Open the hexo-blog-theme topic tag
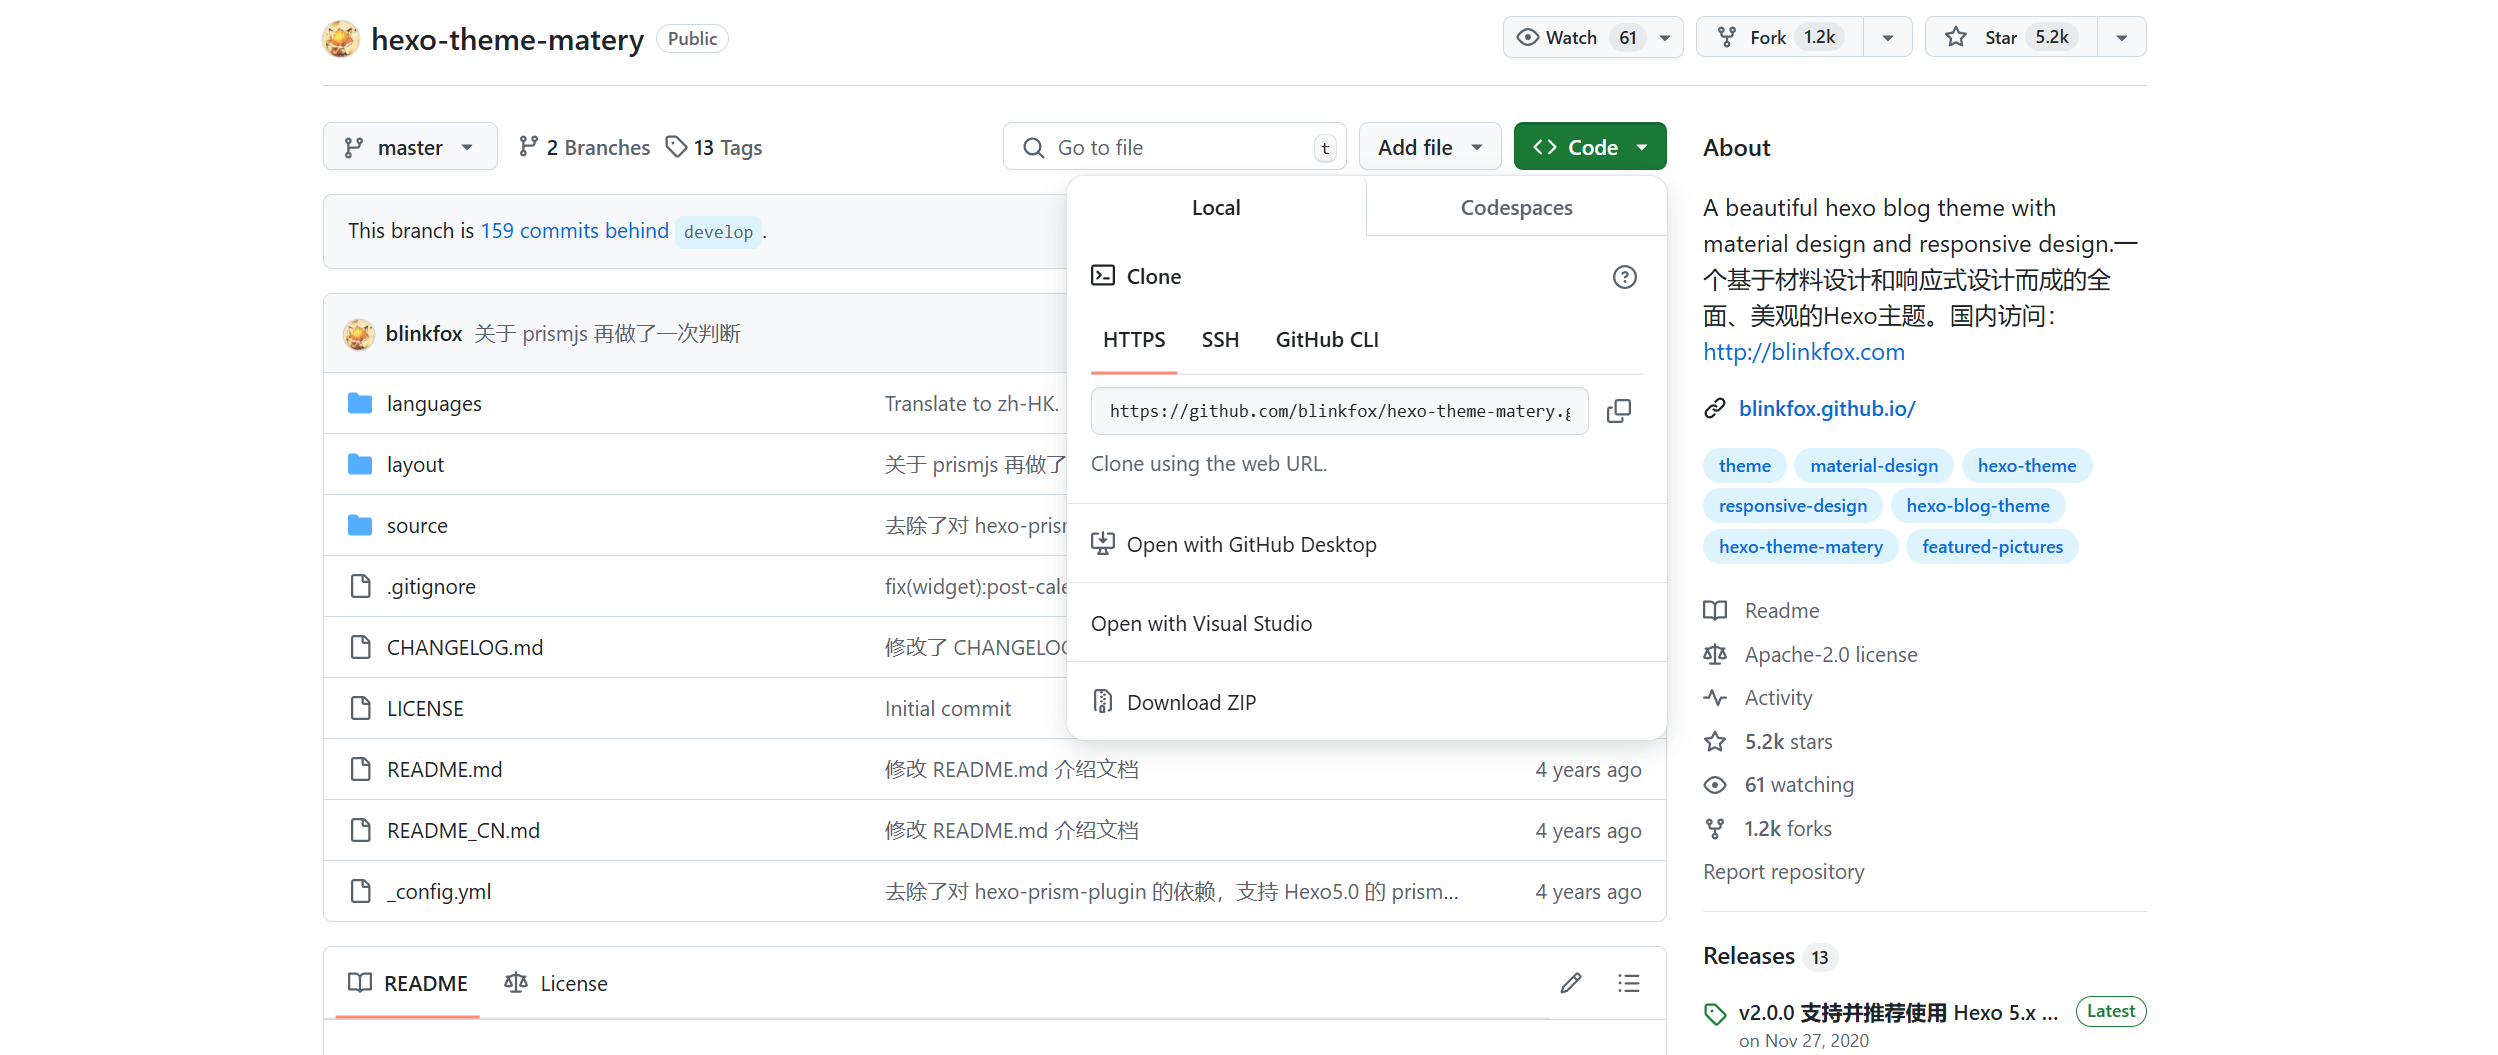2498x1055 pixels. 1978,506
